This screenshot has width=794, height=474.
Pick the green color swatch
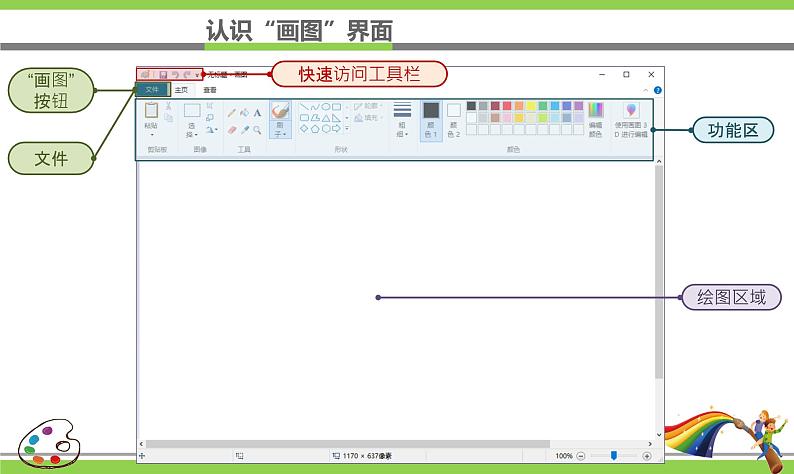click(543, 106)
